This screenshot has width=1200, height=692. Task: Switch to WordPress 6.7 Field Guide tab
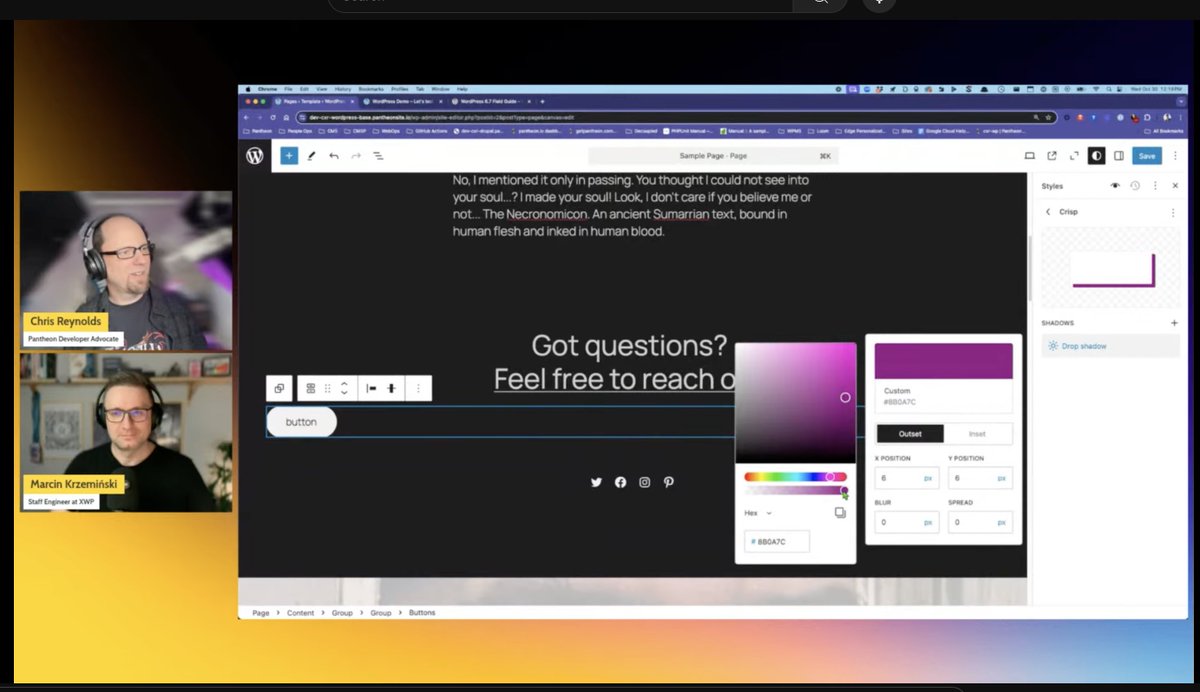coord(492,101)
